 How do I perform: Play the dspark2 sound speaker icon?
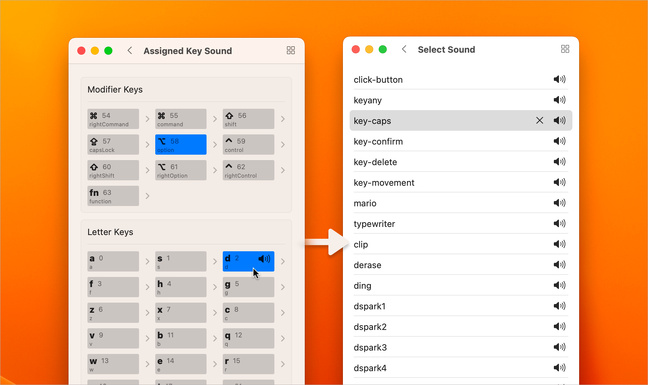560,327
